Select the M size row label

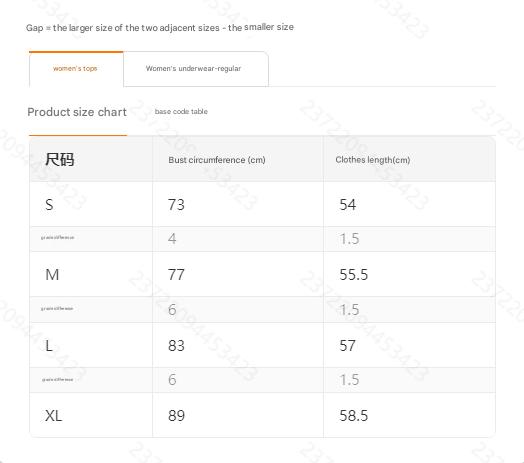point(52,275)
